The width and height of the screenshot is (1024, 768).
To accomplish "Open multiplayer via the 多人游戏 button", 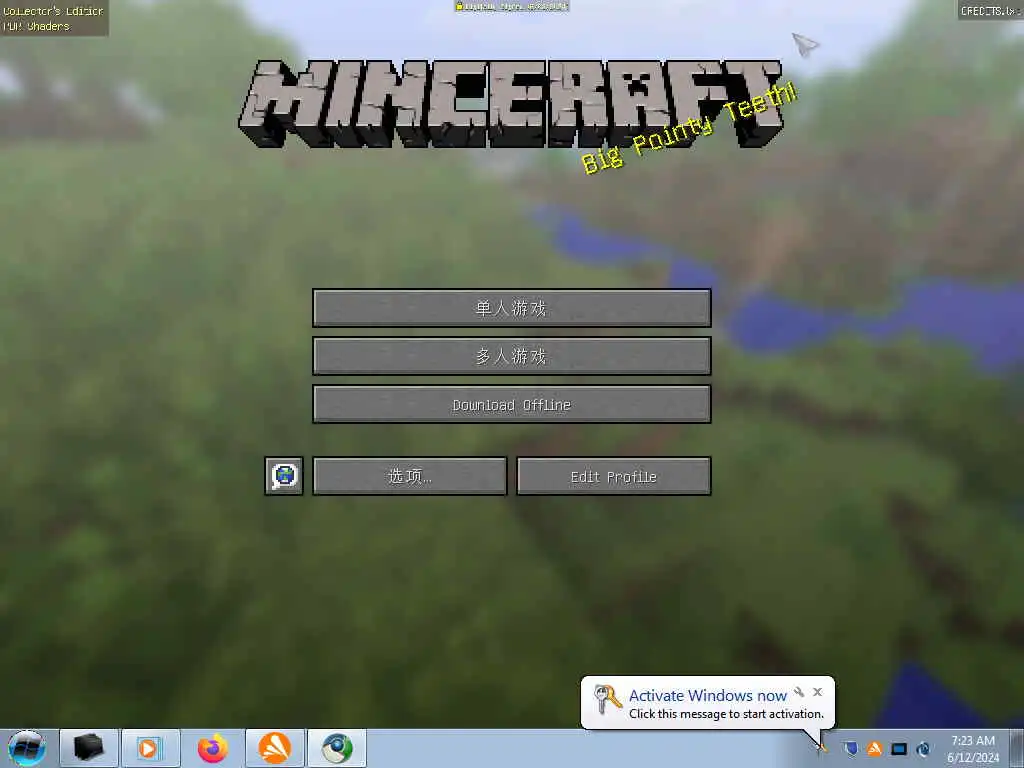I will coord(511,356).
